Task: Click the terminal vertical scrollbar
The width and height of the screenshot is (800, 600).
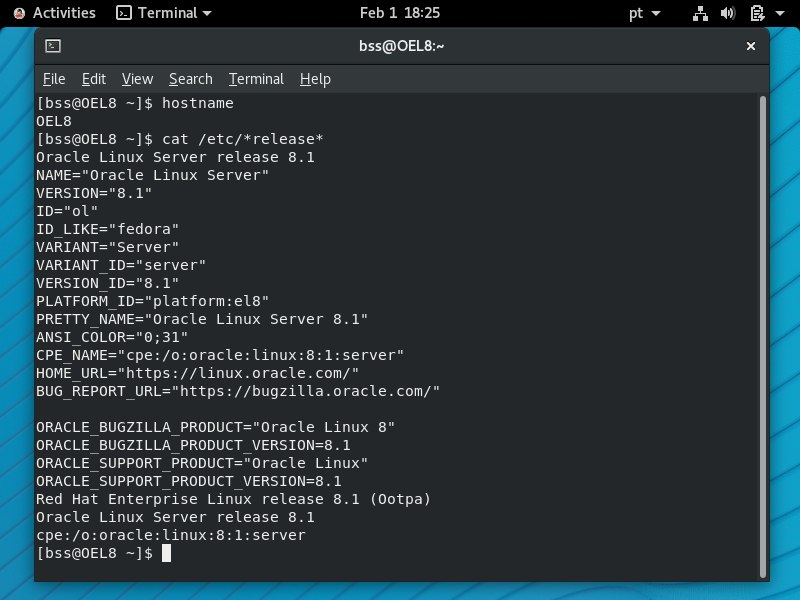Action: [x=763, y=337]
